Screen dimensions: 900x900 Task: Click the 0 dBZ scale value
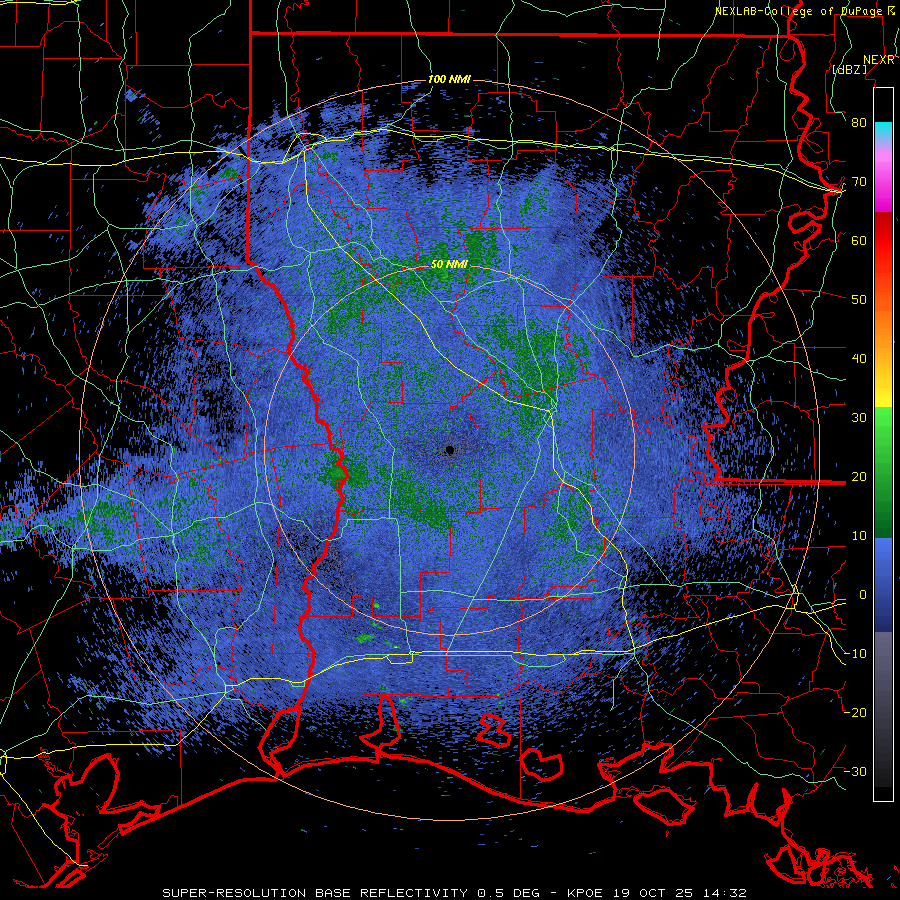click(x=862, y=595)
